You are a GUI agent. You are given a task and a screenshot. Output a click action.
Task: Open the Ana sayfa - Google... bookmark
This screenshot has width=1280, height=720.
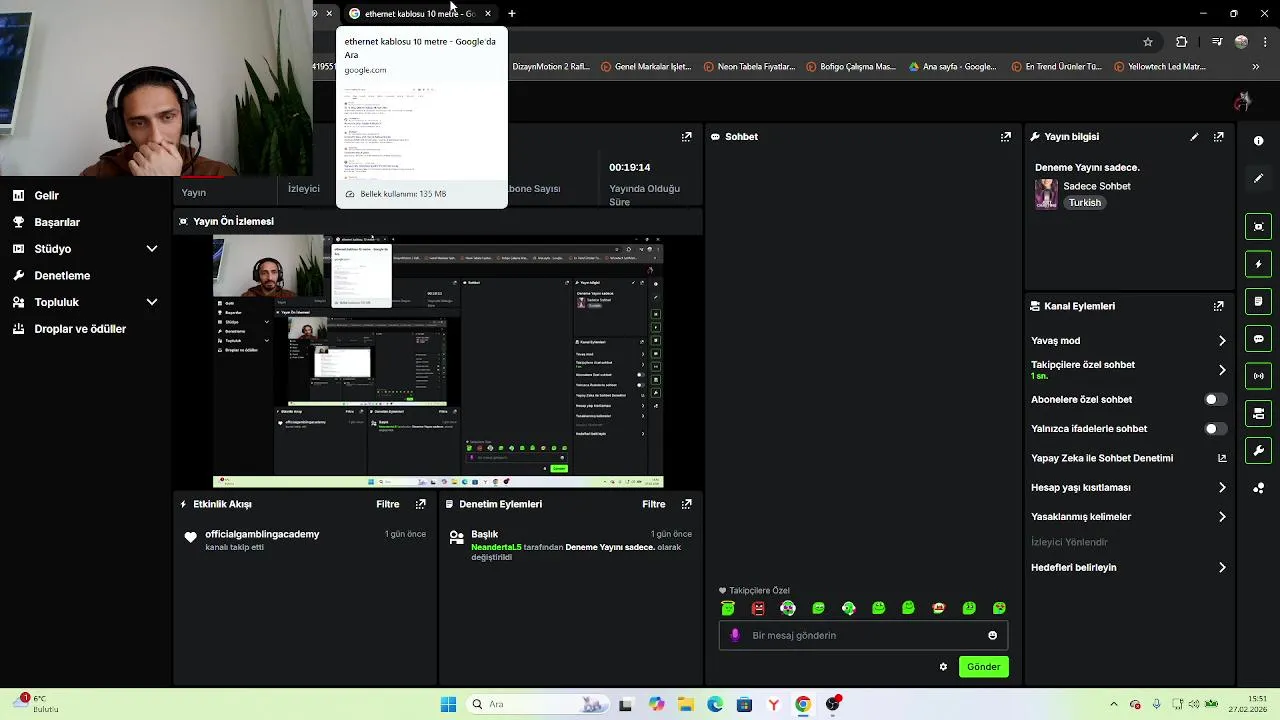point(952,67)
